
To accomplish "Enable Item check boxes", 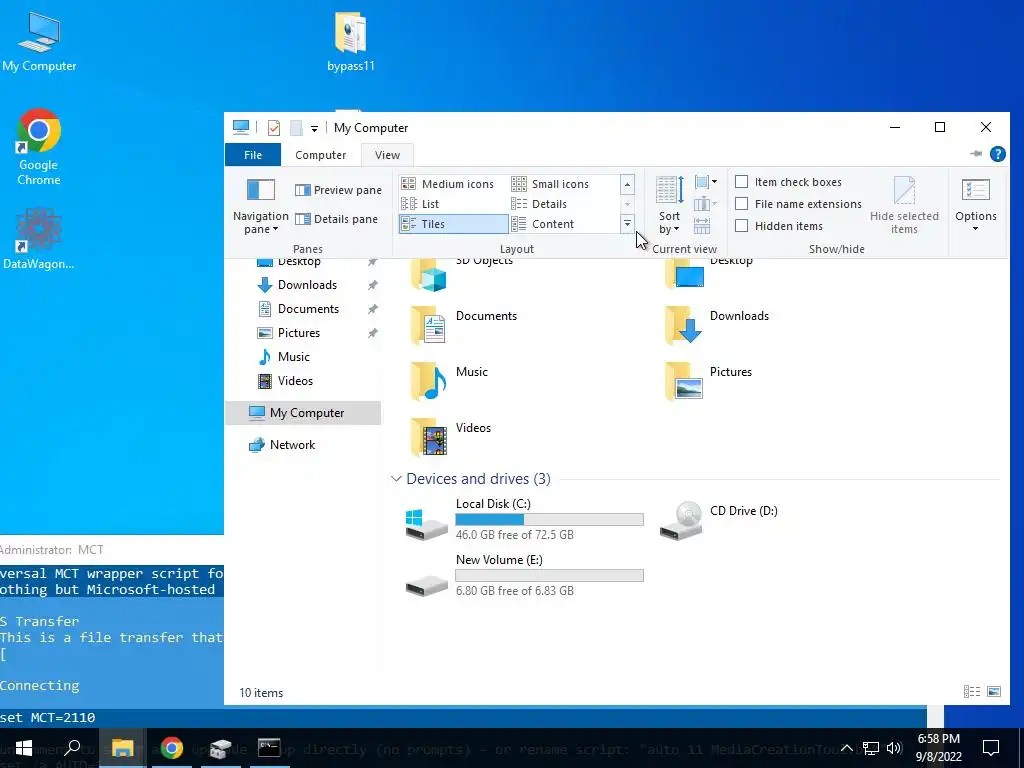I will click(742, 182).
